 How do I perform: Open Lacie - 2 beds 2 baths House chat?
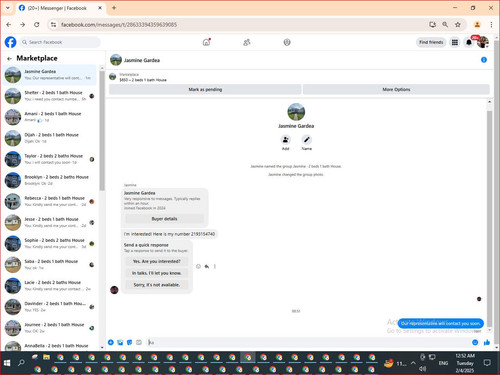(50, 286)
